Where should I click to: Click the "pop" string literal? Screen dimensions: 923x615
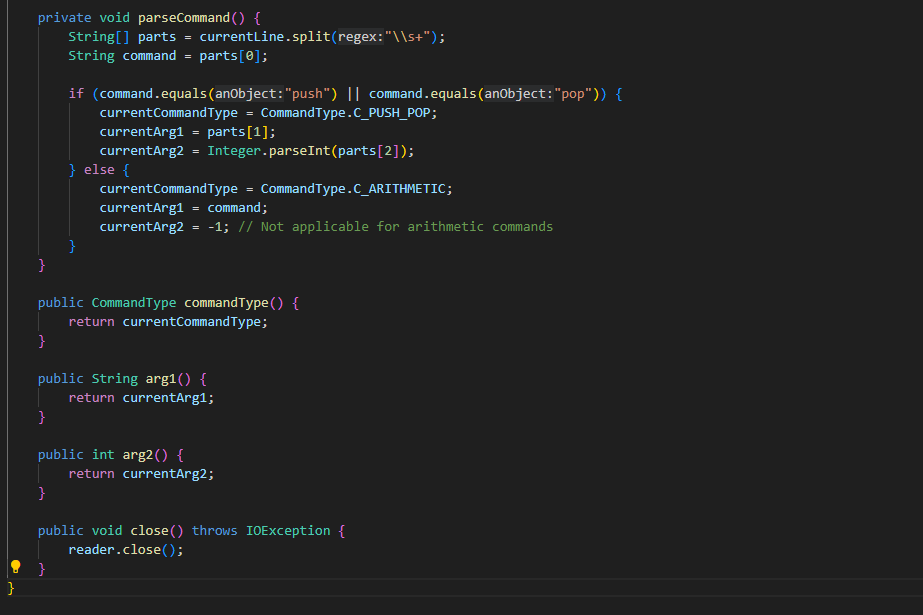(572, 93)
